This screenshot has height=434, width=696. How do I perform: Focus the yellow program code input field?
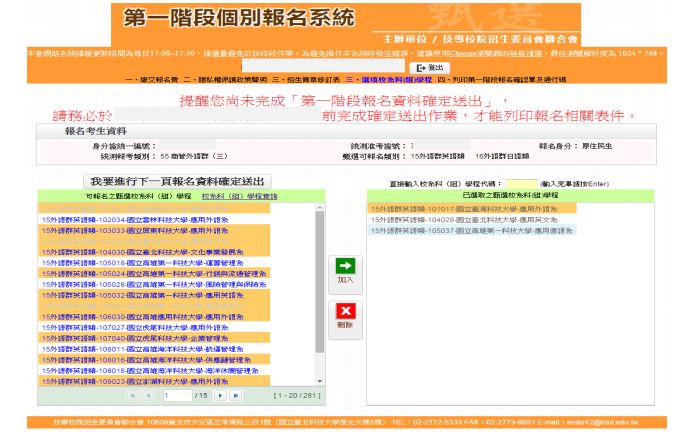click(x=521, y=184)
